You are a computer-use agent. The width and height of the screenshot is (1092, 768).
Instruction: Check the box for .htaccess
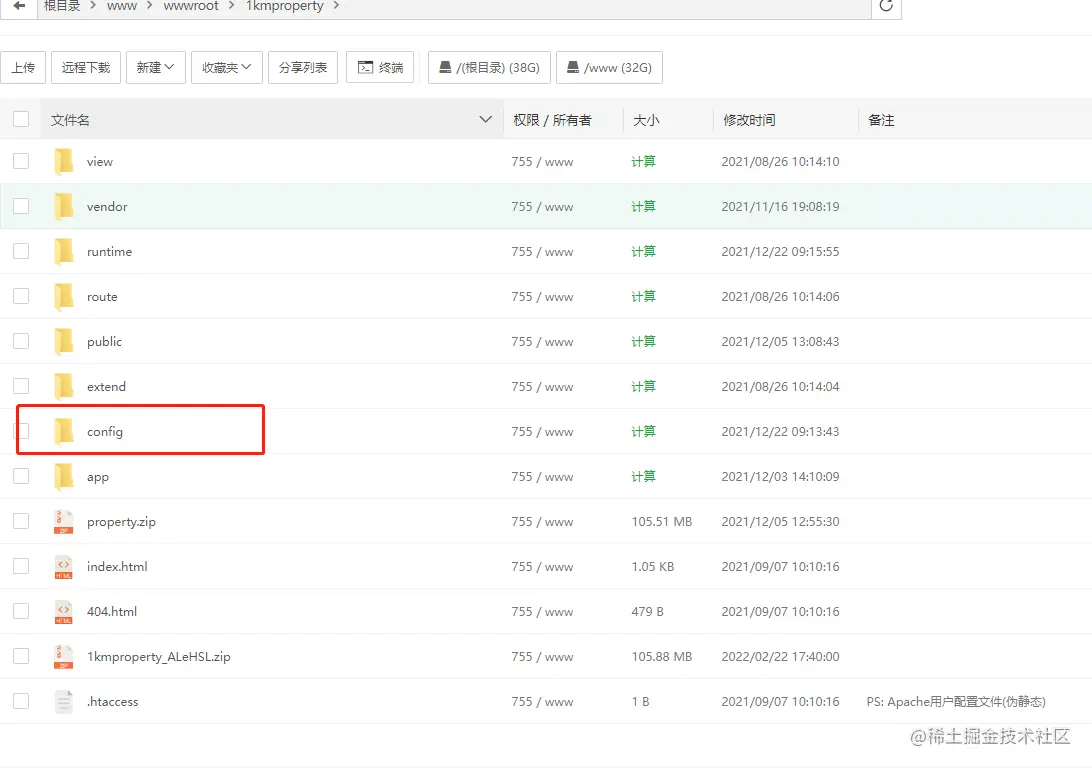[x=21, y=700]
